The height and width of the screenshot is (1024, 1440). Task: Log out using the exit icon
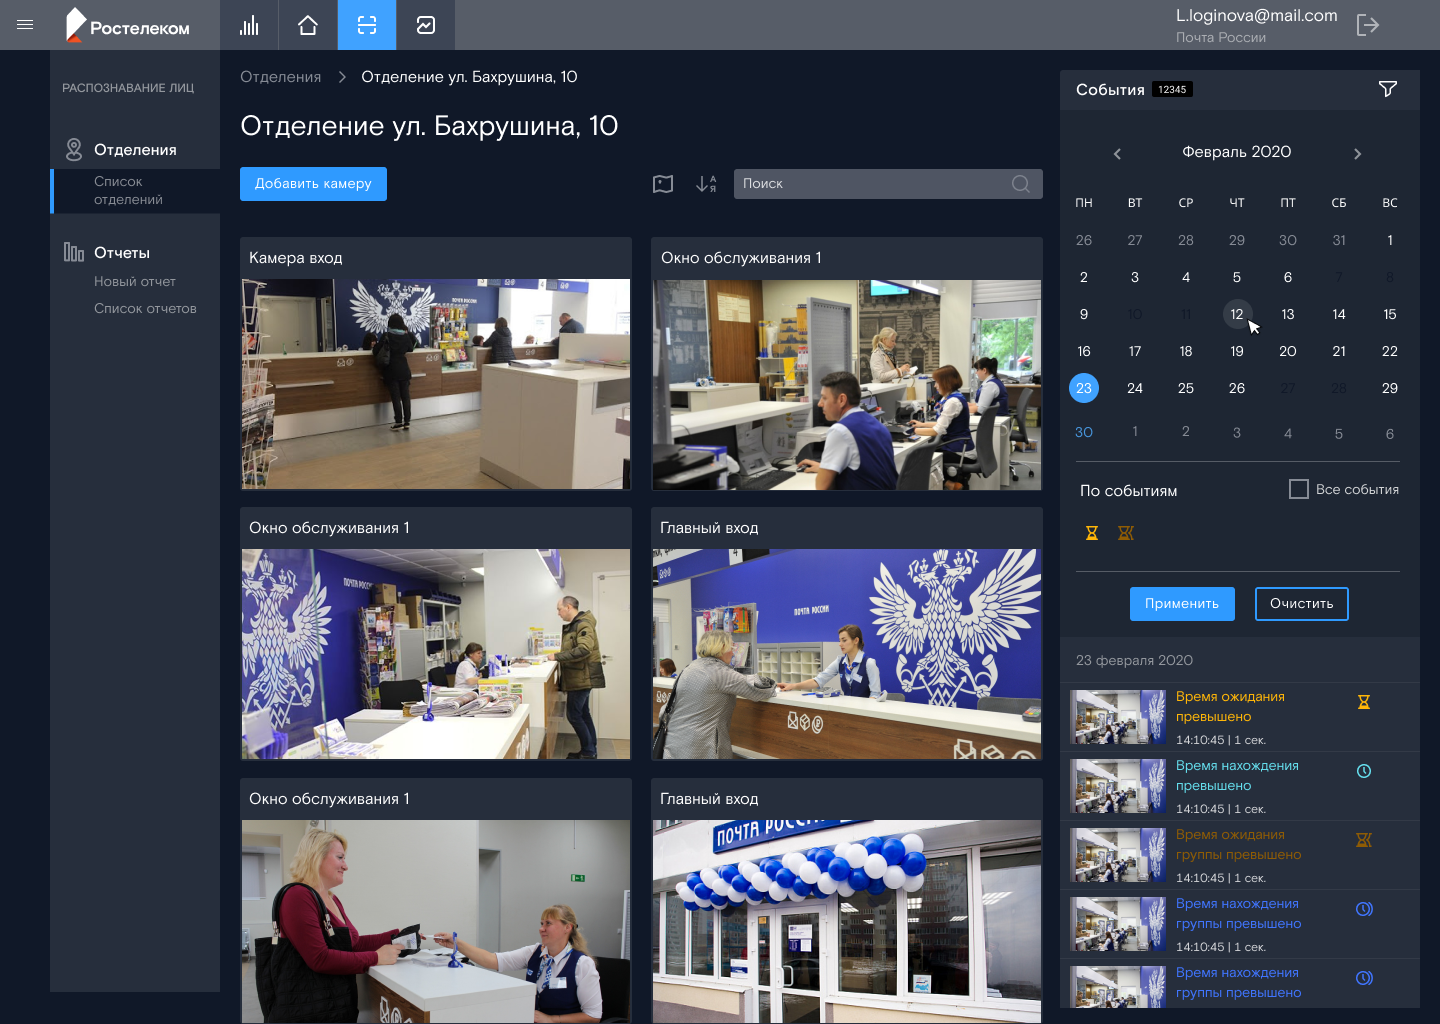pyautogui.click(x=1368, y=25)
